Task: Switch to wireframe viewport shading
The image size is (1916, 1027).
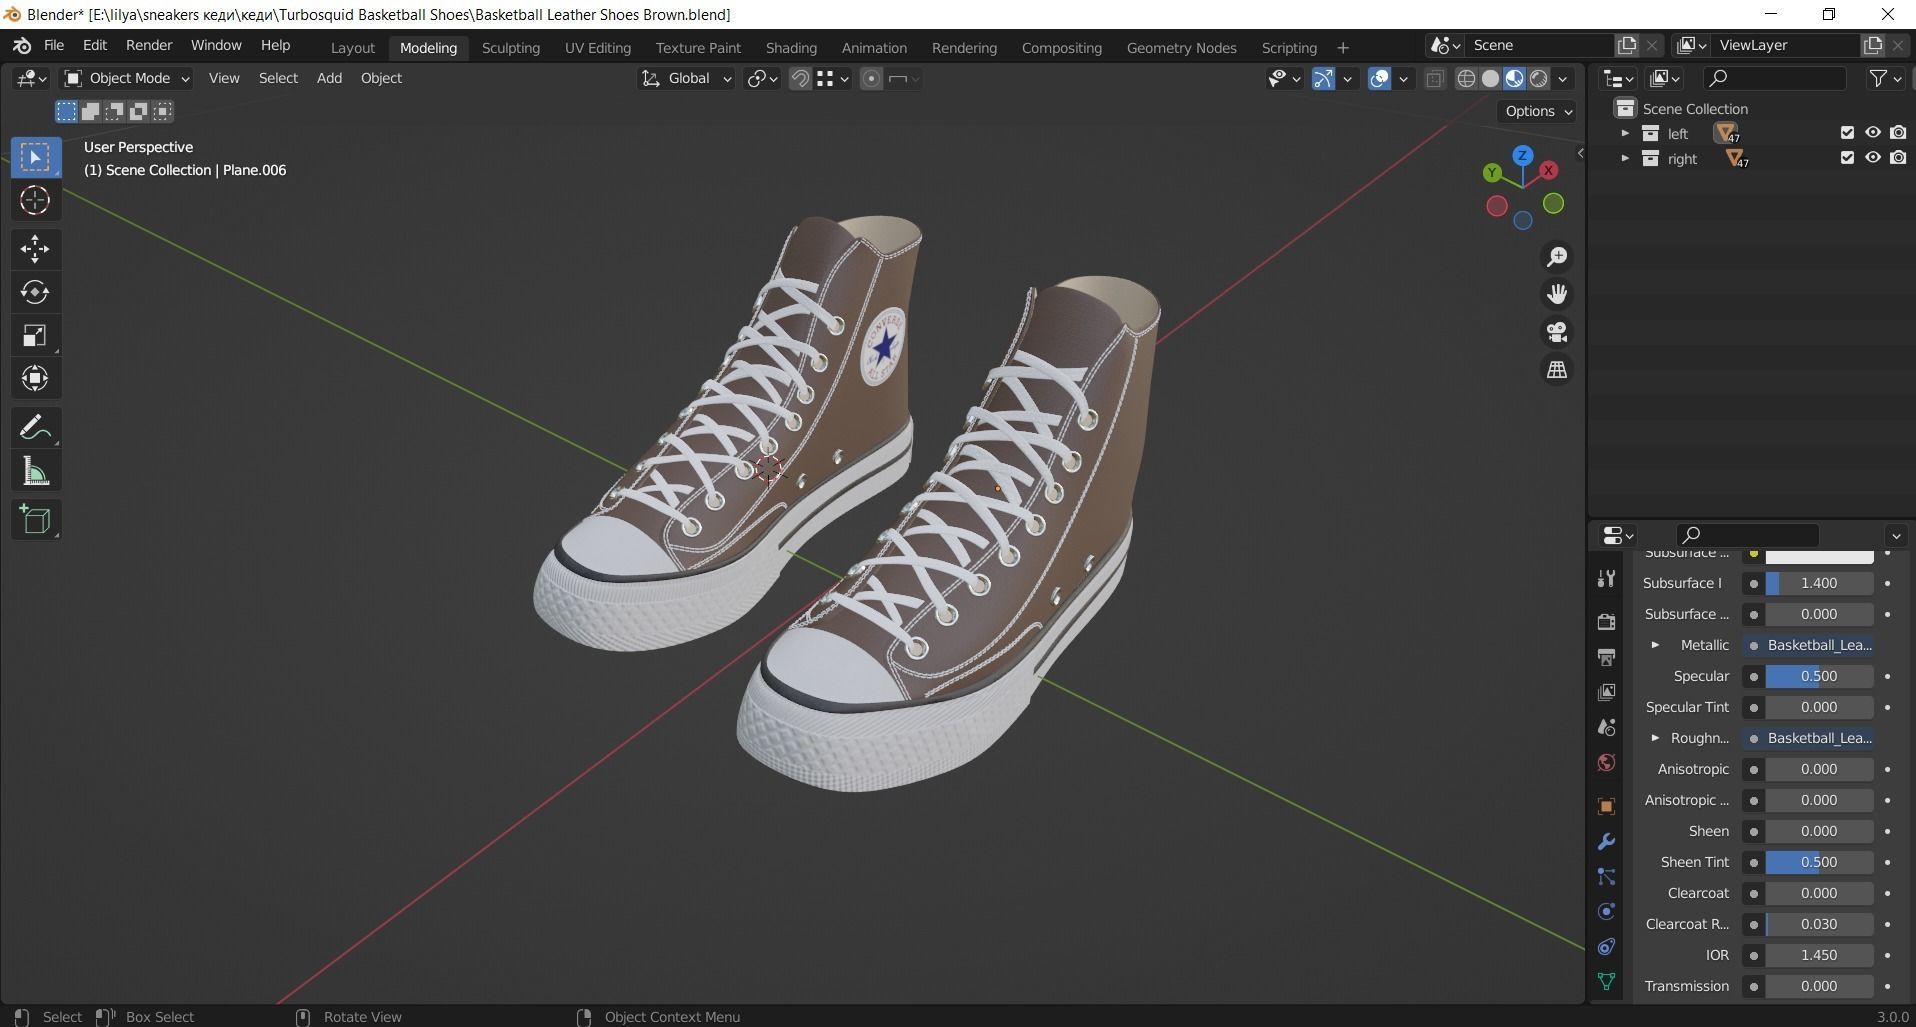Action: (x=1466, y=79)
